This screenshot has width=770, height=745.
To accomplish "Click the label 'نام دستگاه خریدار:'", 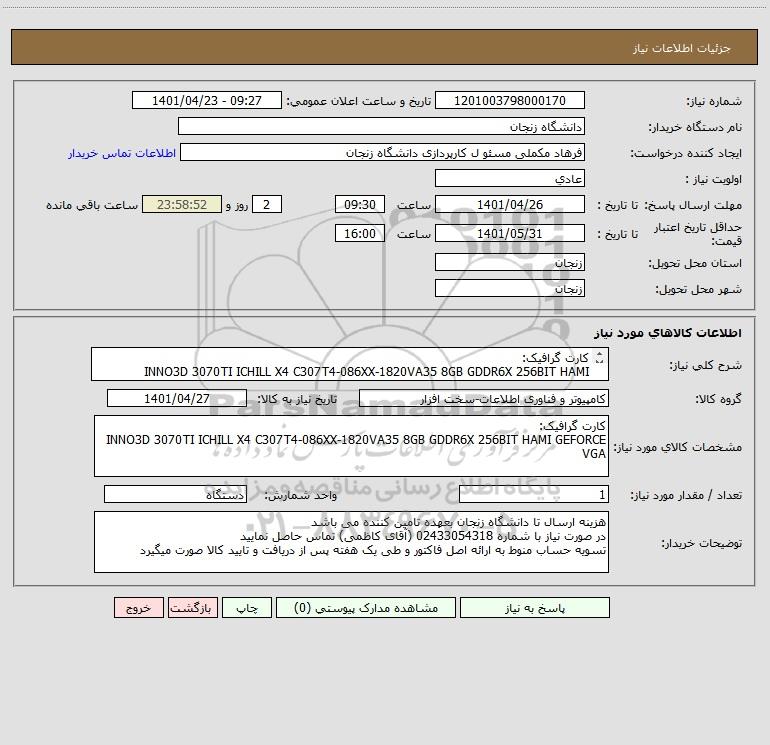I will (x=695, y=128).
